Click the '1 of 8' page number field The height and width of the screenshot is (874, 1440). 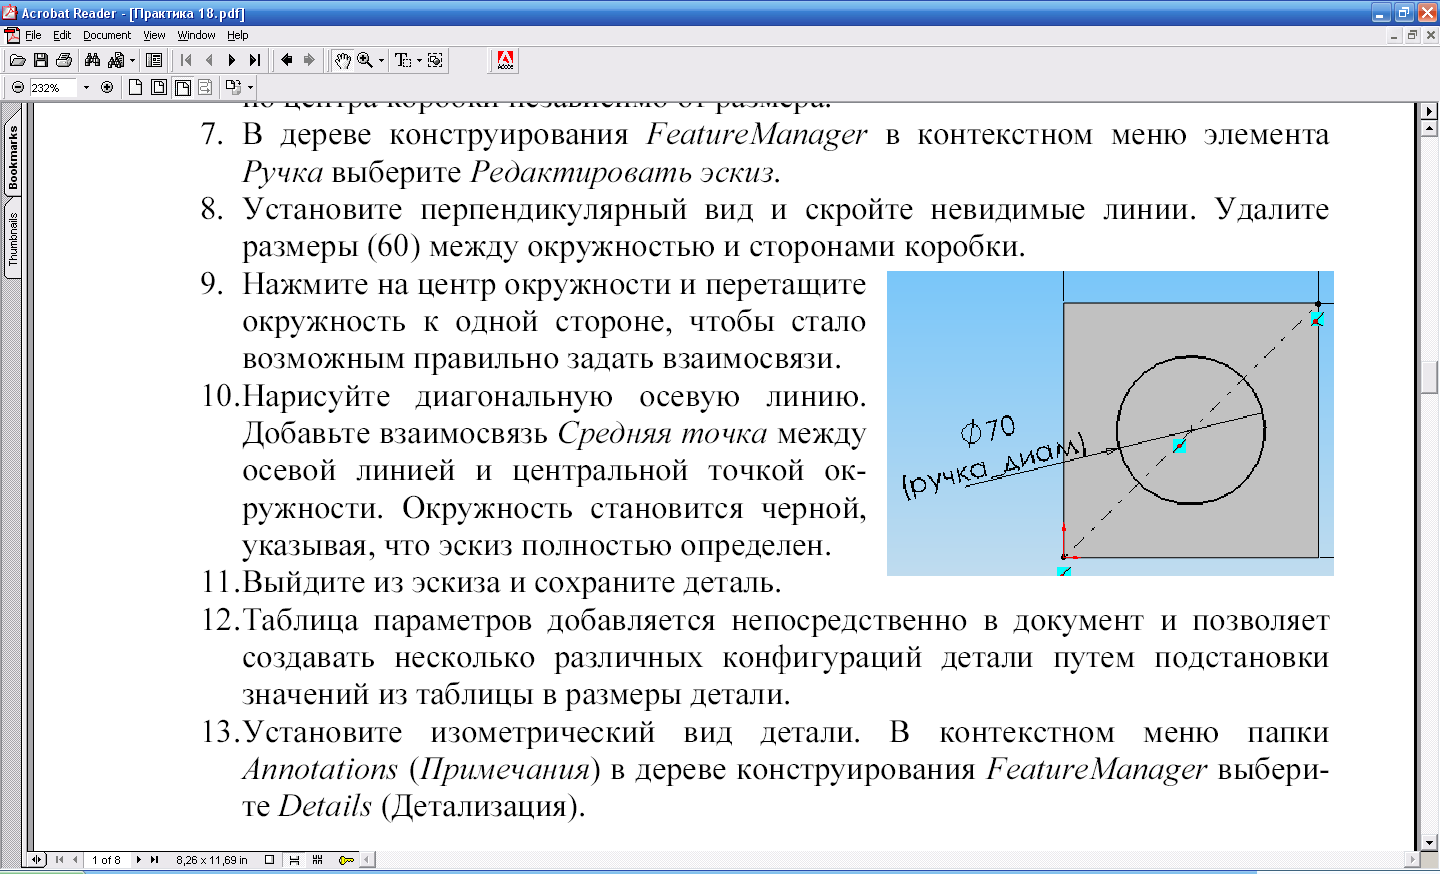coord(106,860)
